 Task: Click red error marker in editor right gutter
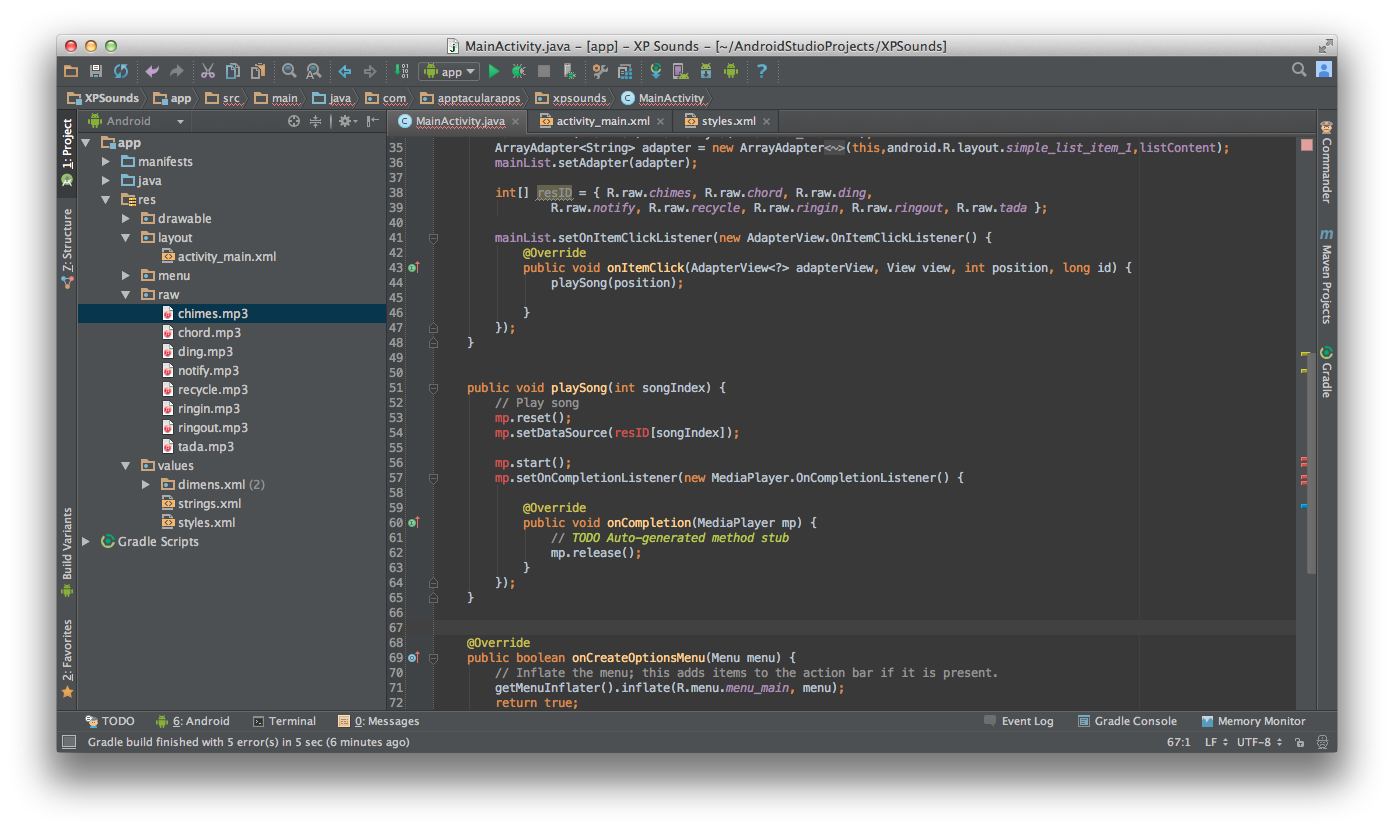(1304, 460)
